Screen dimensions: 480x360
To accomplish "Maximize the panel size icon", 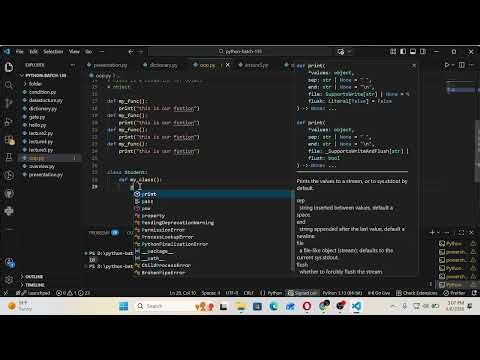I will tap(461, 232).
